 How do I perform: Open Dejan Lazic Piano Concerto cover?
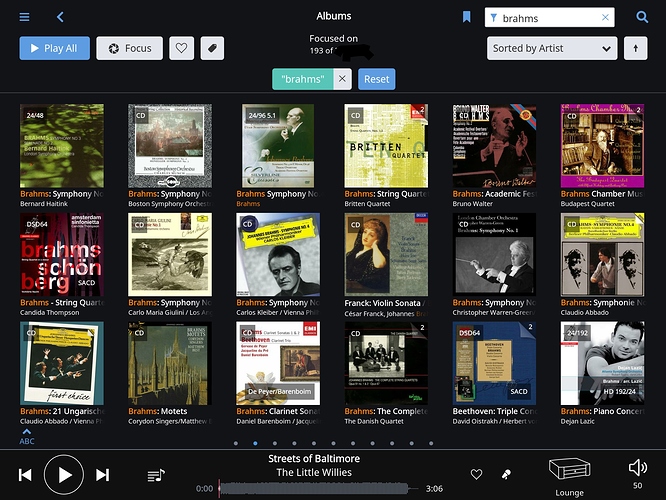602,363
